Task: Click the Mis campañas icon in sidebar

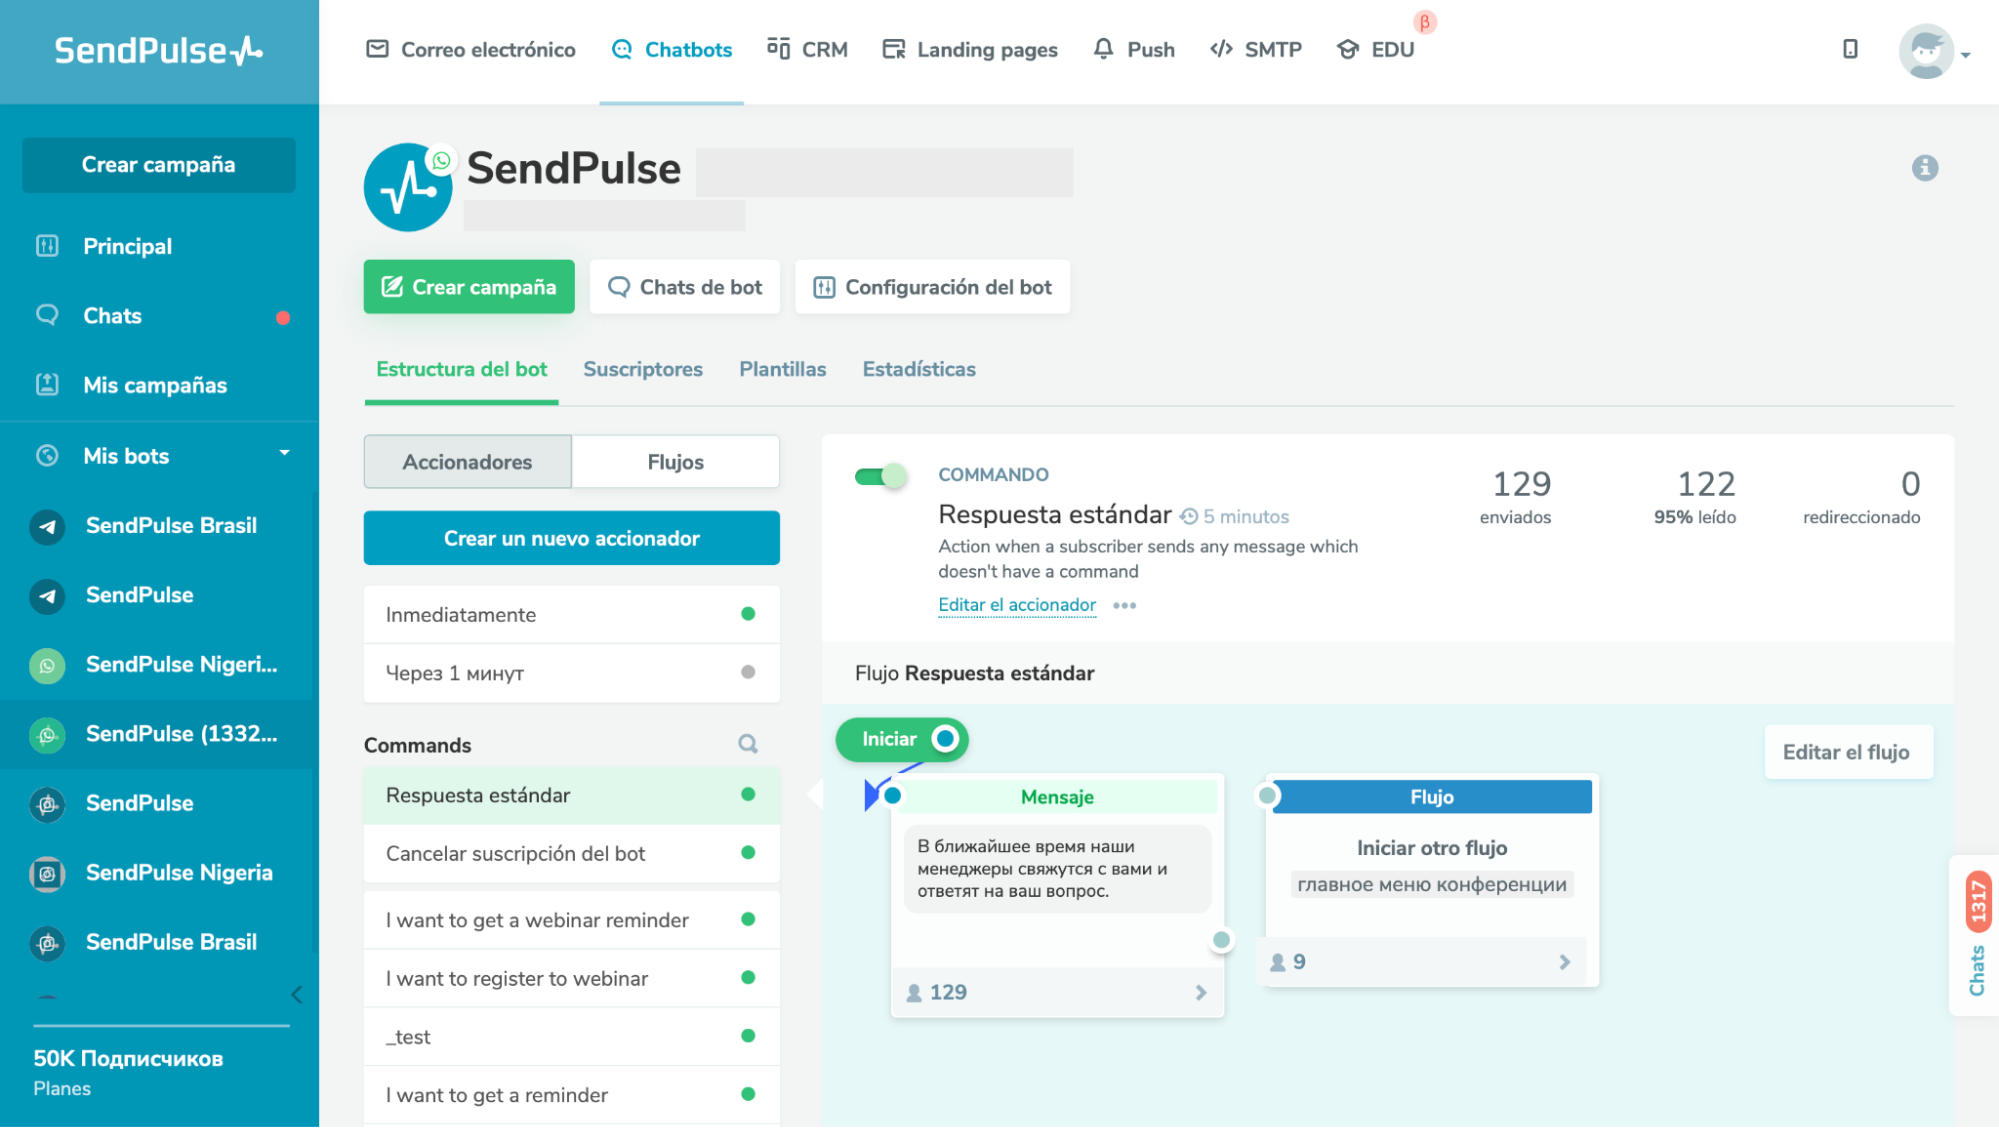Action: (47, 384)
